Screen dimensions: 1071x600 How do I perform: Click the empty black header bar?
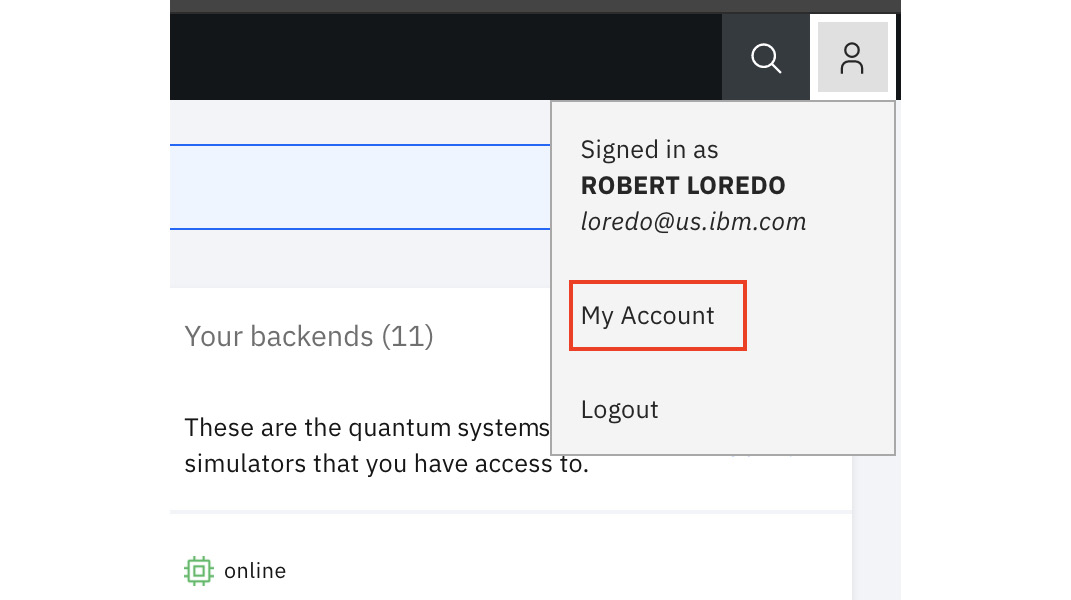(440, 57)
